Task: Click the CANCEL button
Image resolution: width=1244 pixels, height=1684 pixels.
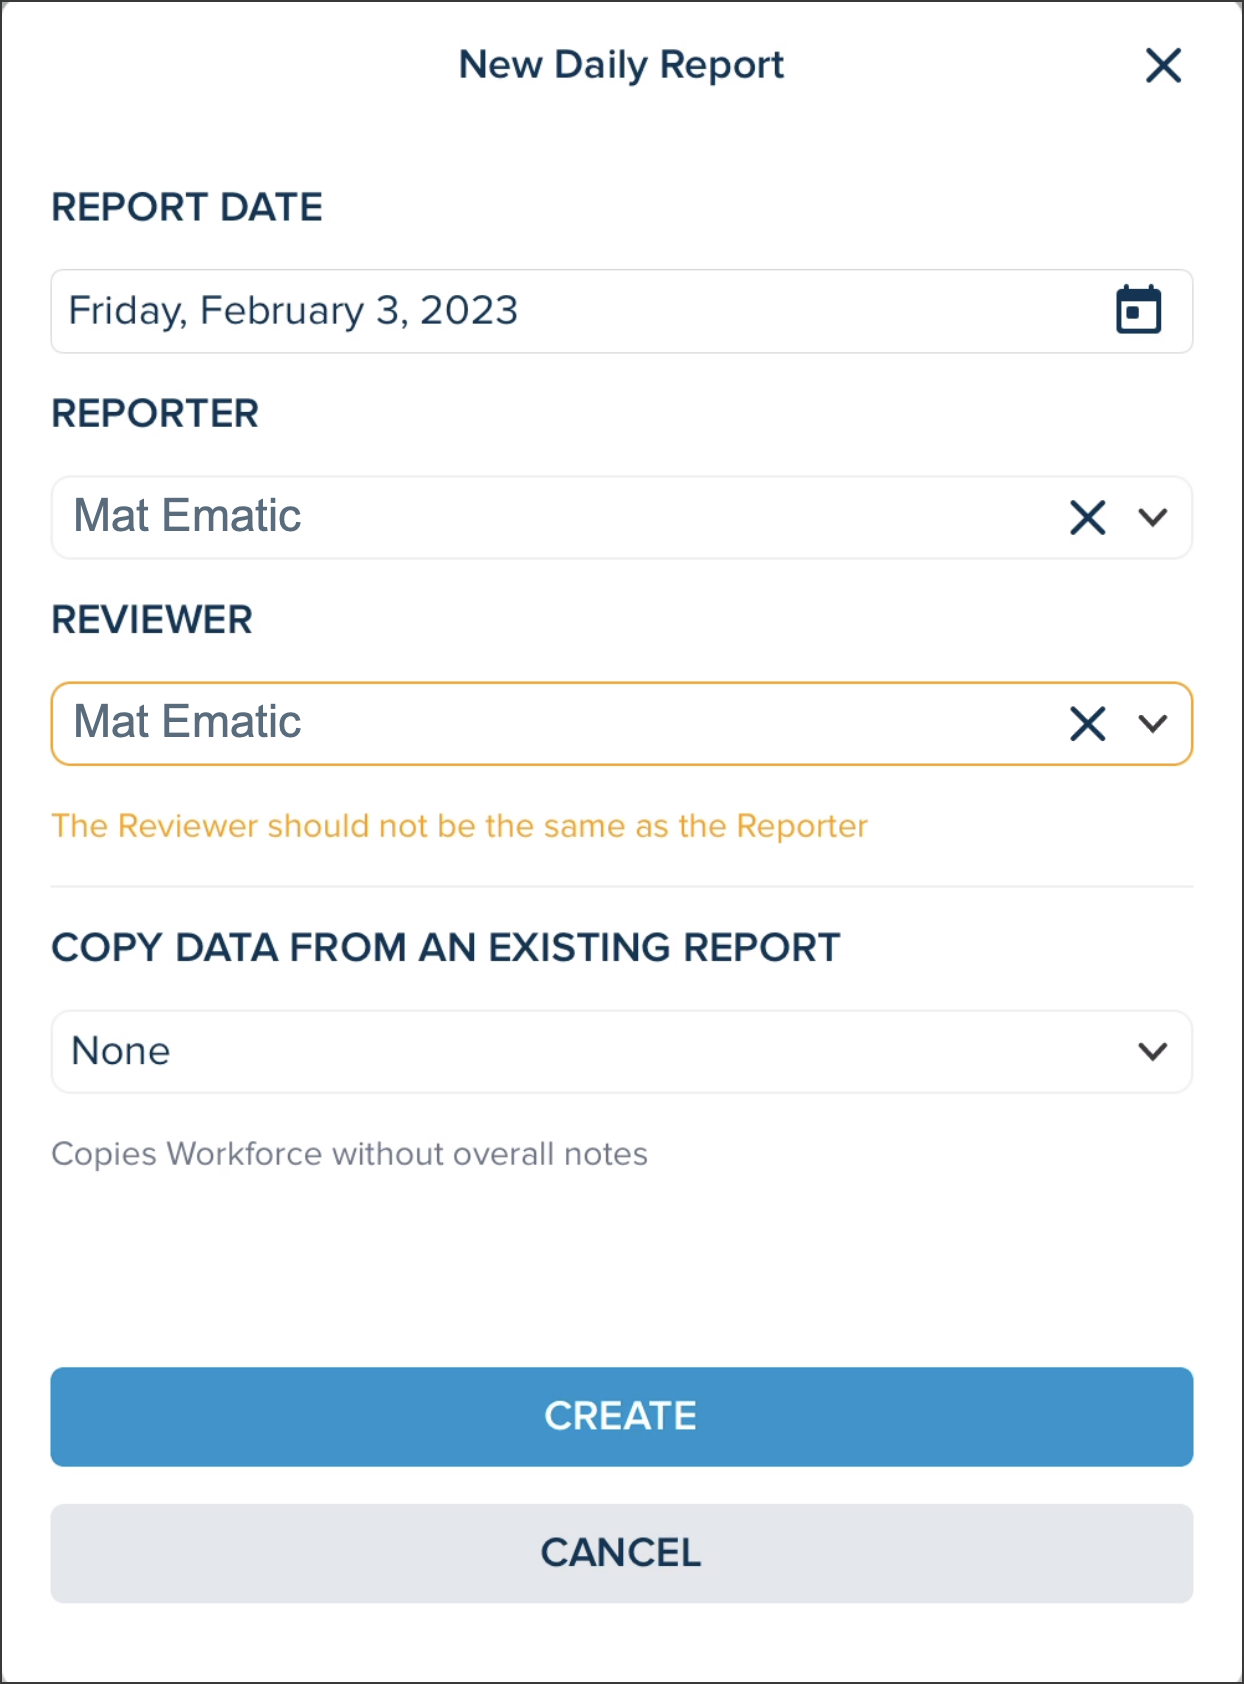Action: pyautogui.click(x=622, y=1554)
